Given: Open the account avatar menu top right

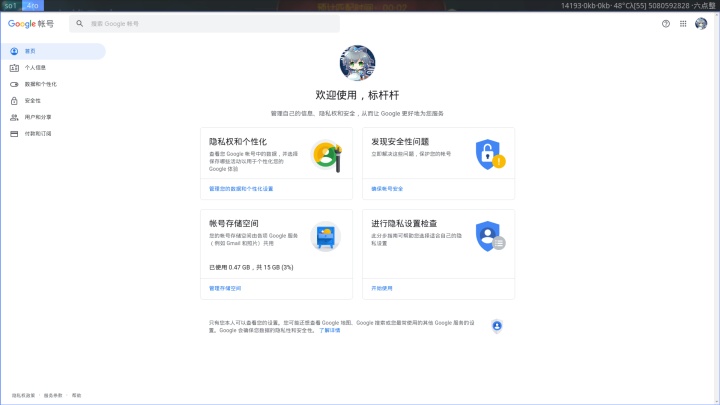Looking at the screenshot, I should pyautogui.click(x=701, y=23).
